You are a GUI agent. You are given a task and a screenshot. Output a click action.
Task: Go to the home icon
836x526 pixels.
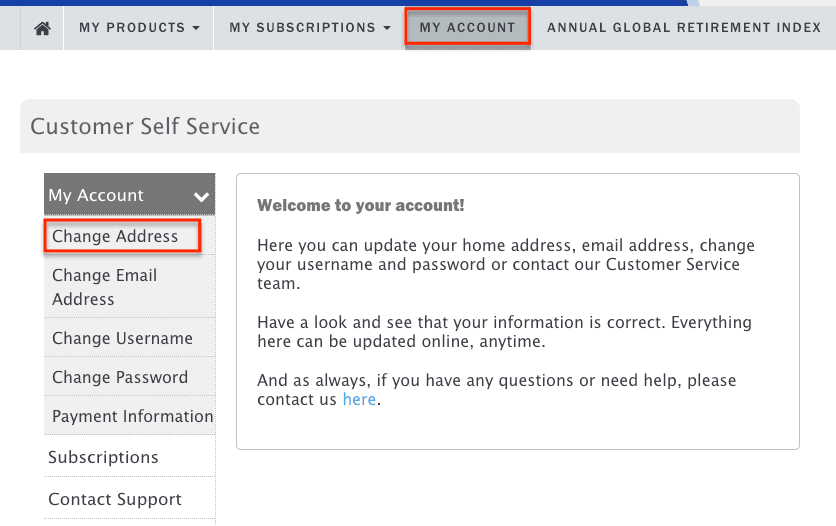(42, 28)
